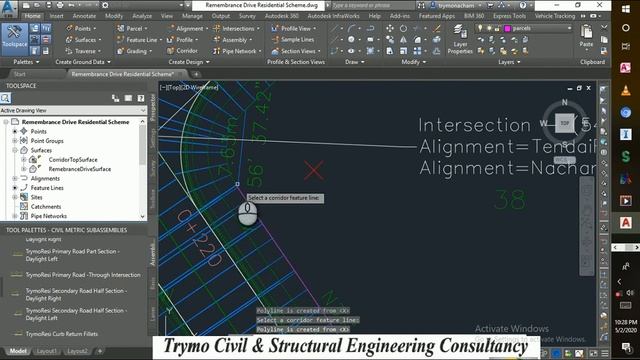Expand the Pipe Networks tree node
This screenshot has width=640, height=360.
point(15,216)
